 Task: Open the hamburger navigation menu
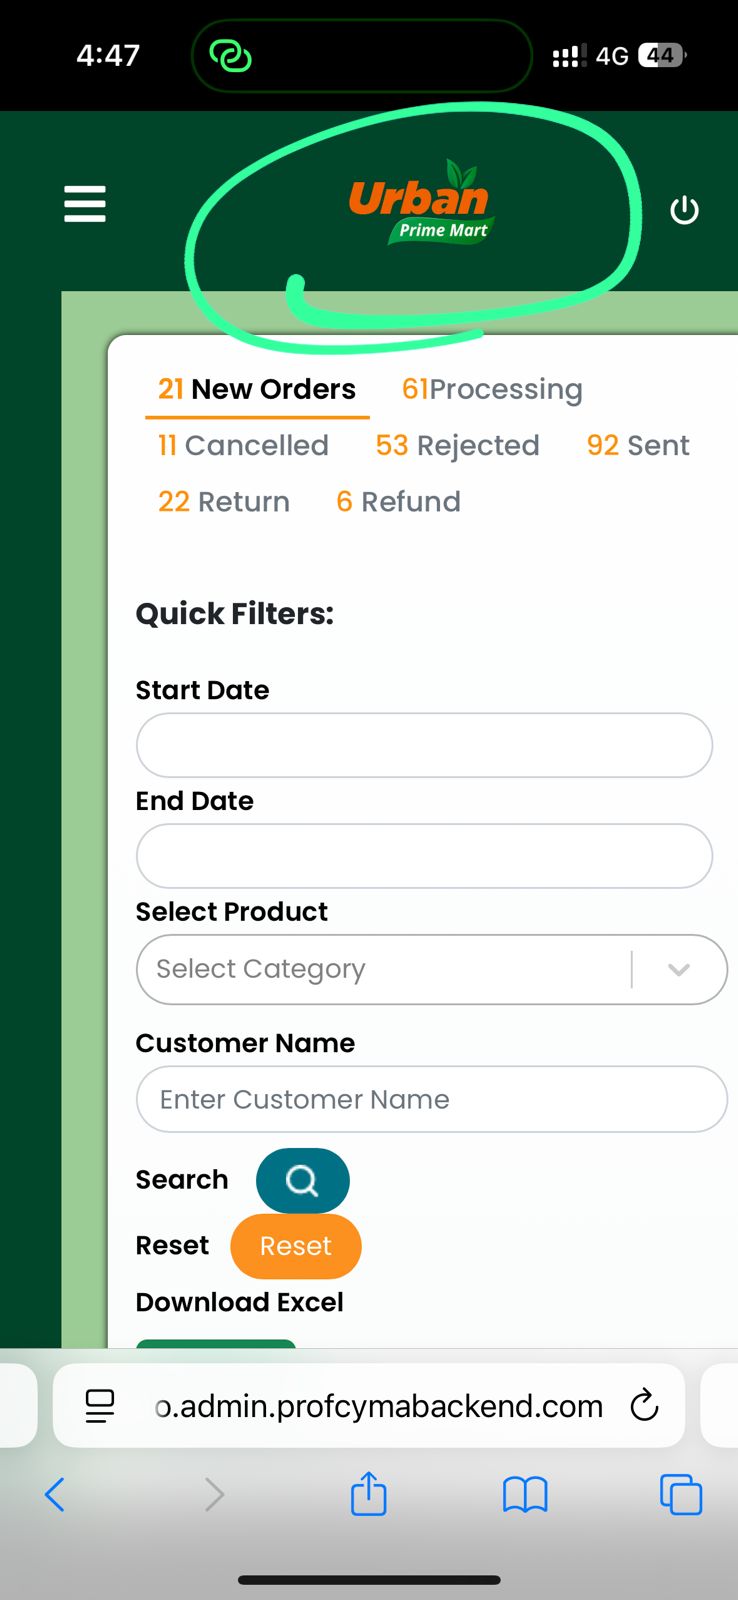point(85,204)
